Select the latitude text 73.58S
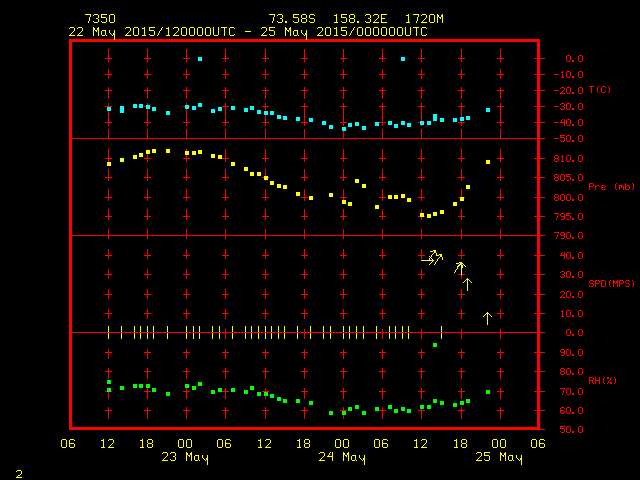 [292, 19]
